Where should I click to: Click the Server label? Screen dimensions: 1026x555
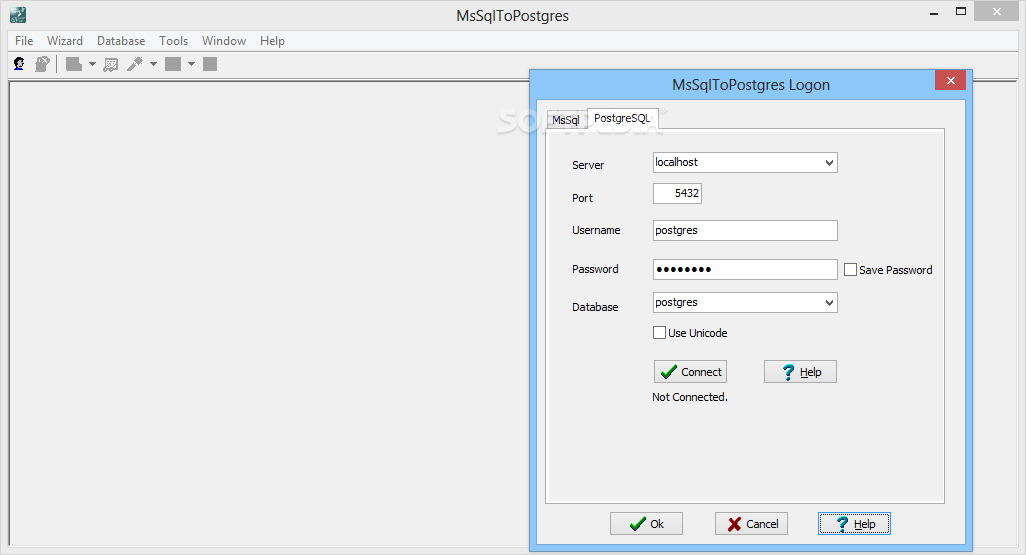588,165
